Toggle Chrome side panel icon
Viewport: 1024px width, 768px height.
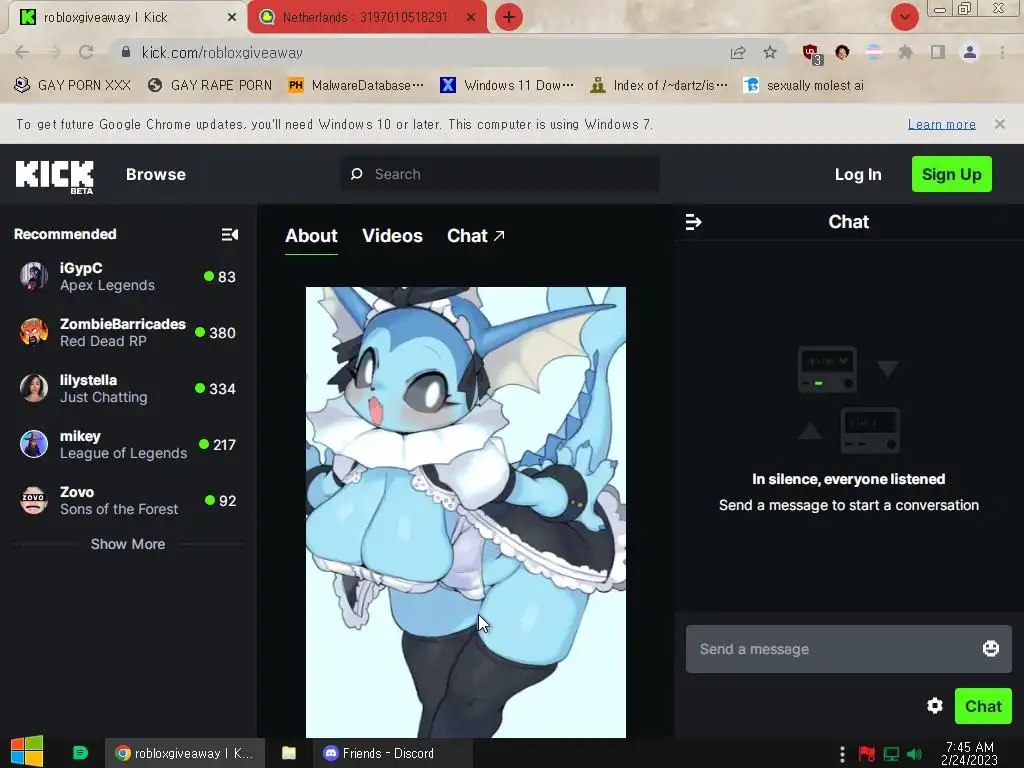point(938,52)
